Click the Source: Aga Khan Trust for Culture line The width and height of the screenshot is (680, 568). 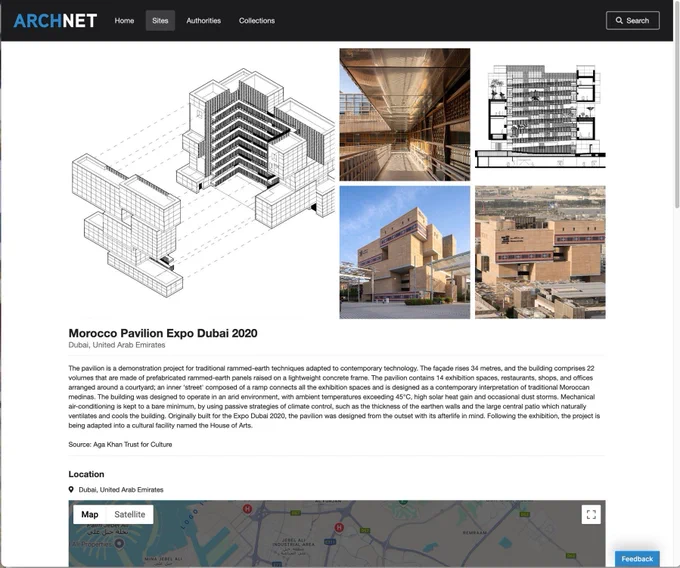[x=120, y=444]
